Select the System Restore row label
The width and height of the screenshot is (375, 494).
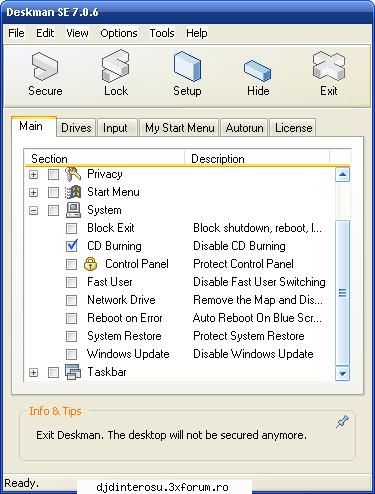124,336
